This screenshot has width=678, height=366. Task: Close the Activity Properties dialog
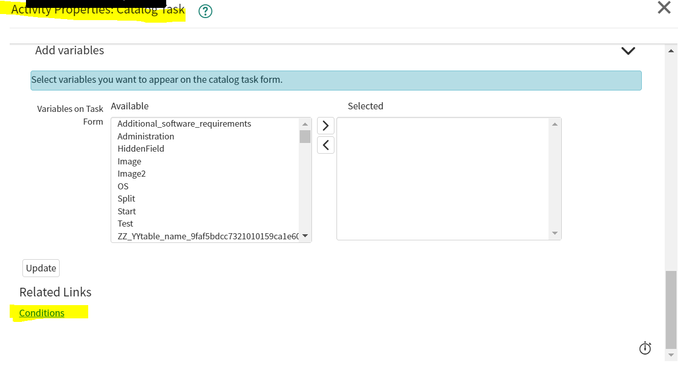click(664, 7)
